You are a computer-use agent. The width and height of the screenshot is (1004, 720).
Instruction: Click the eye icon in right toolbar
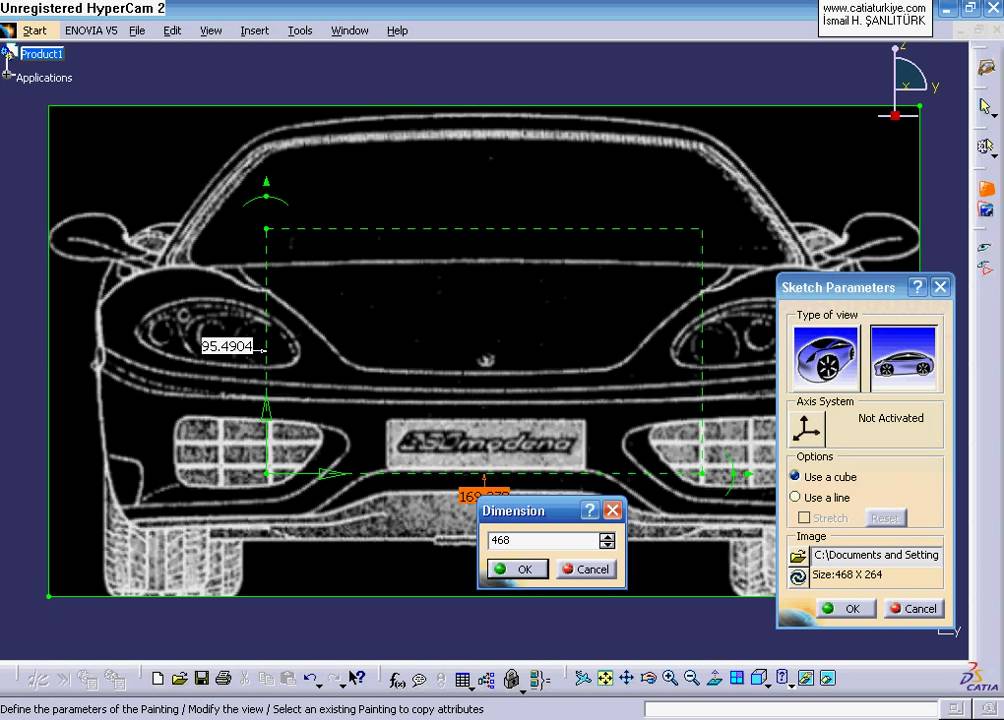click(x=985, y=247)
